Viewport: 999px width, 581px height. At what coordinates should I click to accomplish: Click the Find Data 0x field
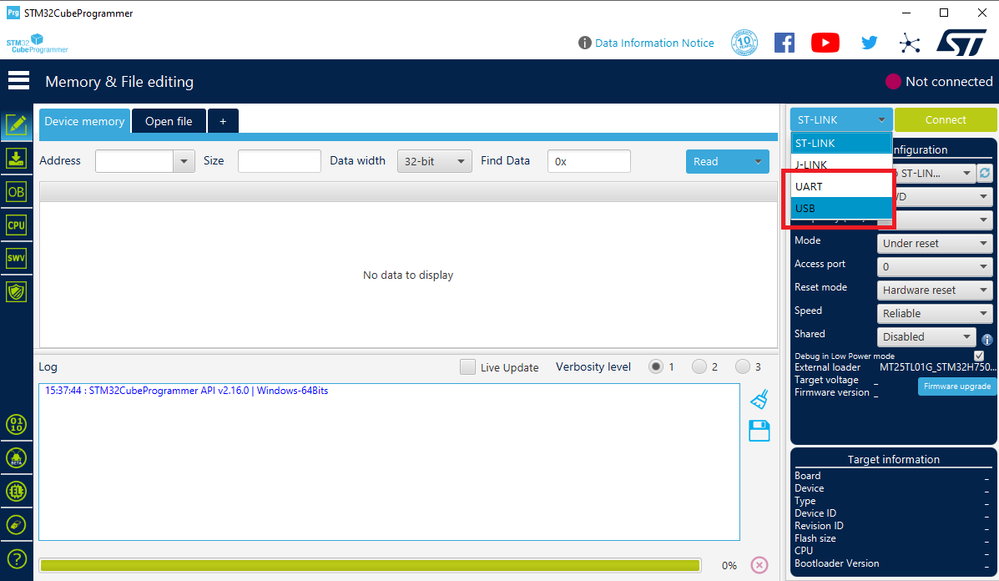(x=589, y=161)
